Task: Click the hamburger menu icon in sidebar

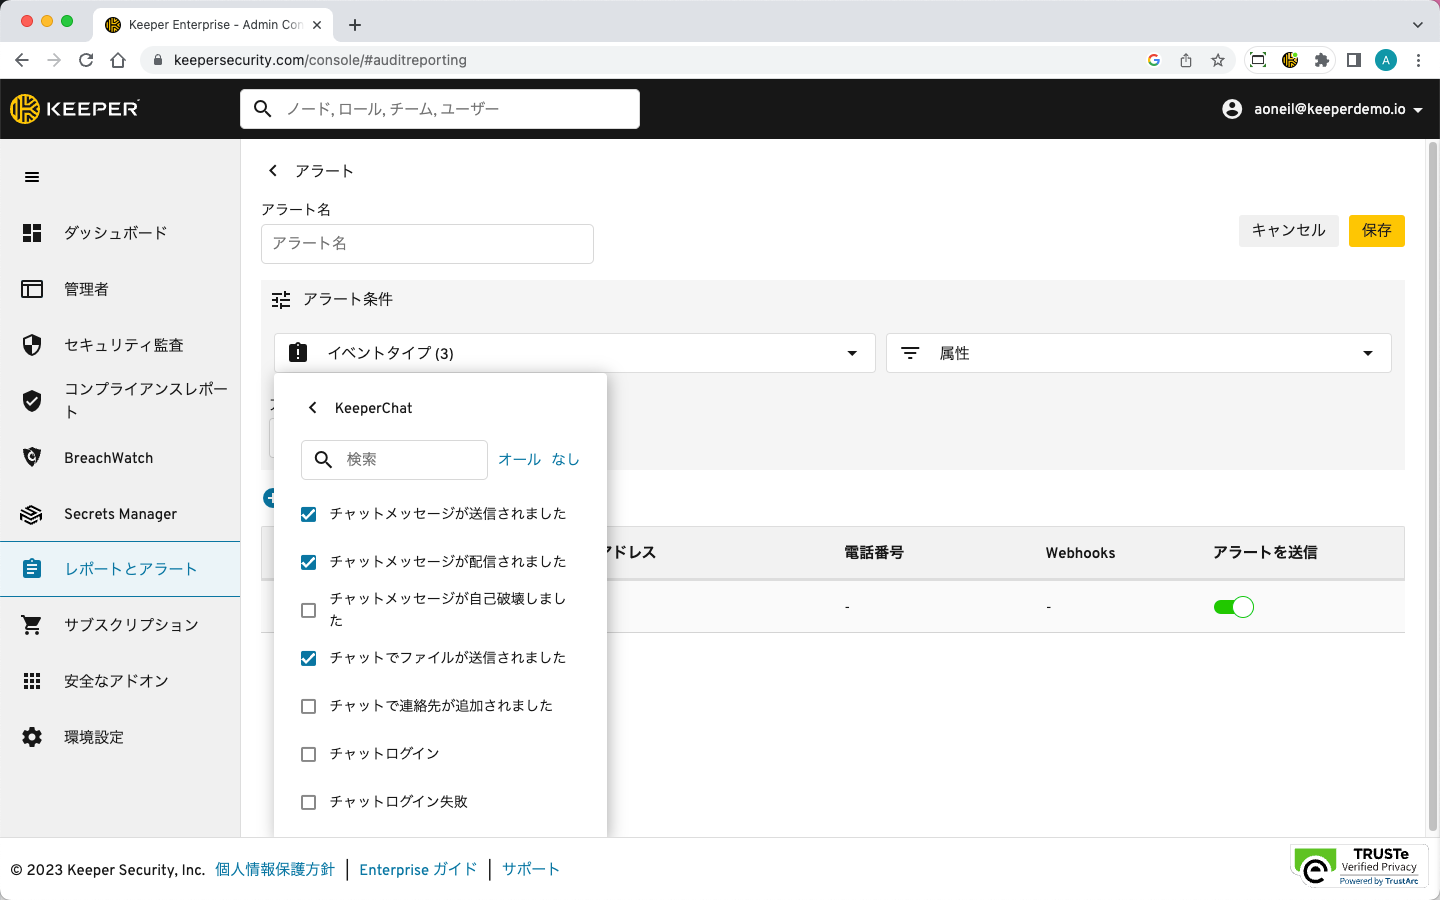Action: coord(32,177)
